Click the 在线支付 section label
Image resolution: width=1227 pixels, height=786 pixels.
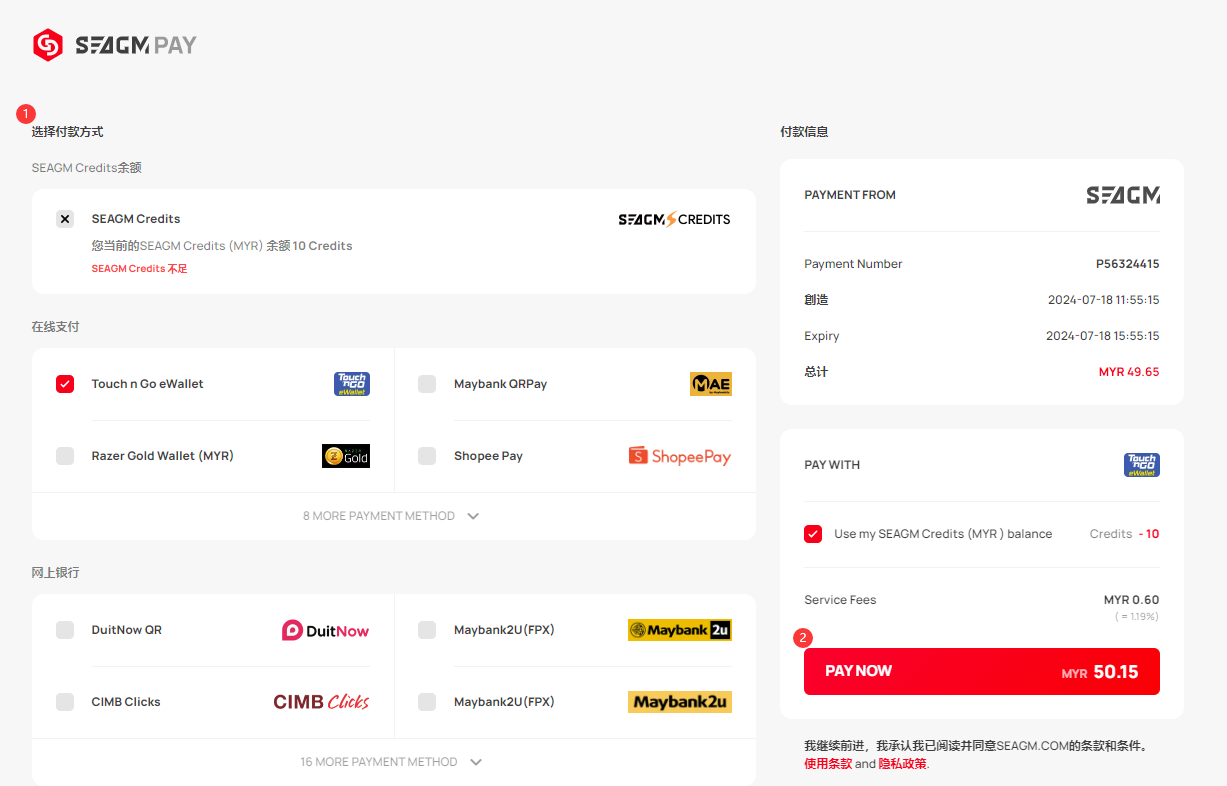tap(55, 327)
